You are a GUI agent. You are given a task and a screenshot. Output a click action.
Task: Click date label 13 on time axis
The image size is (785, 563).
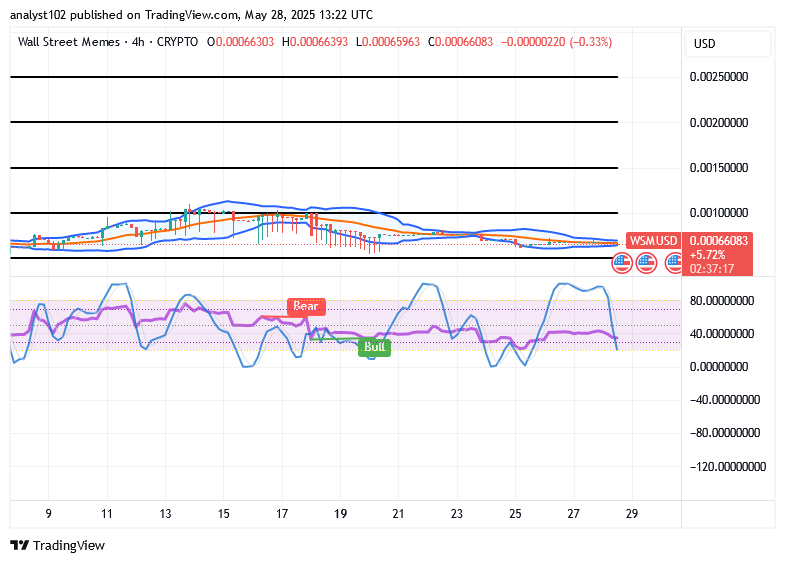(x=165, y=514)
